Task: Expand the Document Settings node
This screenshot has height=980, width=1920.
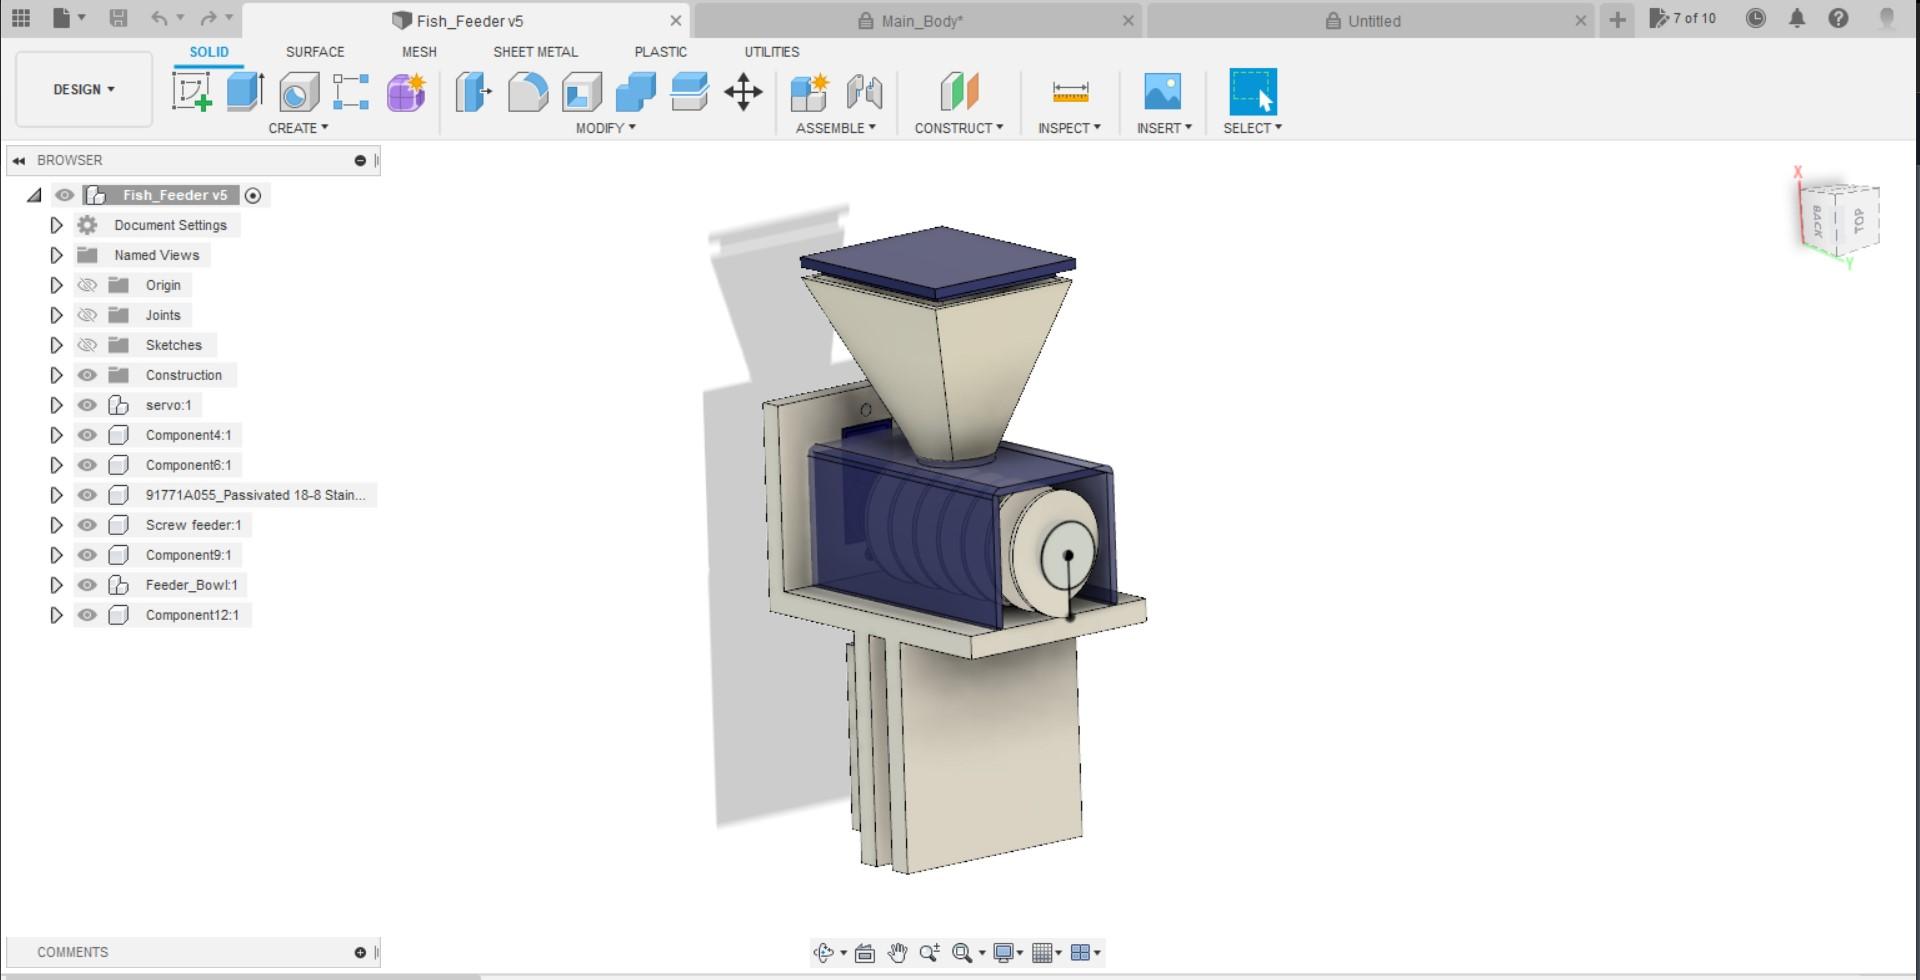Action: coord(56,225)
